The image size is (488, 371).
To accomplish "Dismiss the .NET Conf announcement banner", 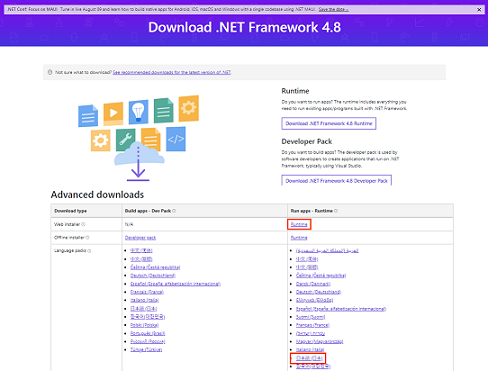I will tap(479, 9).
